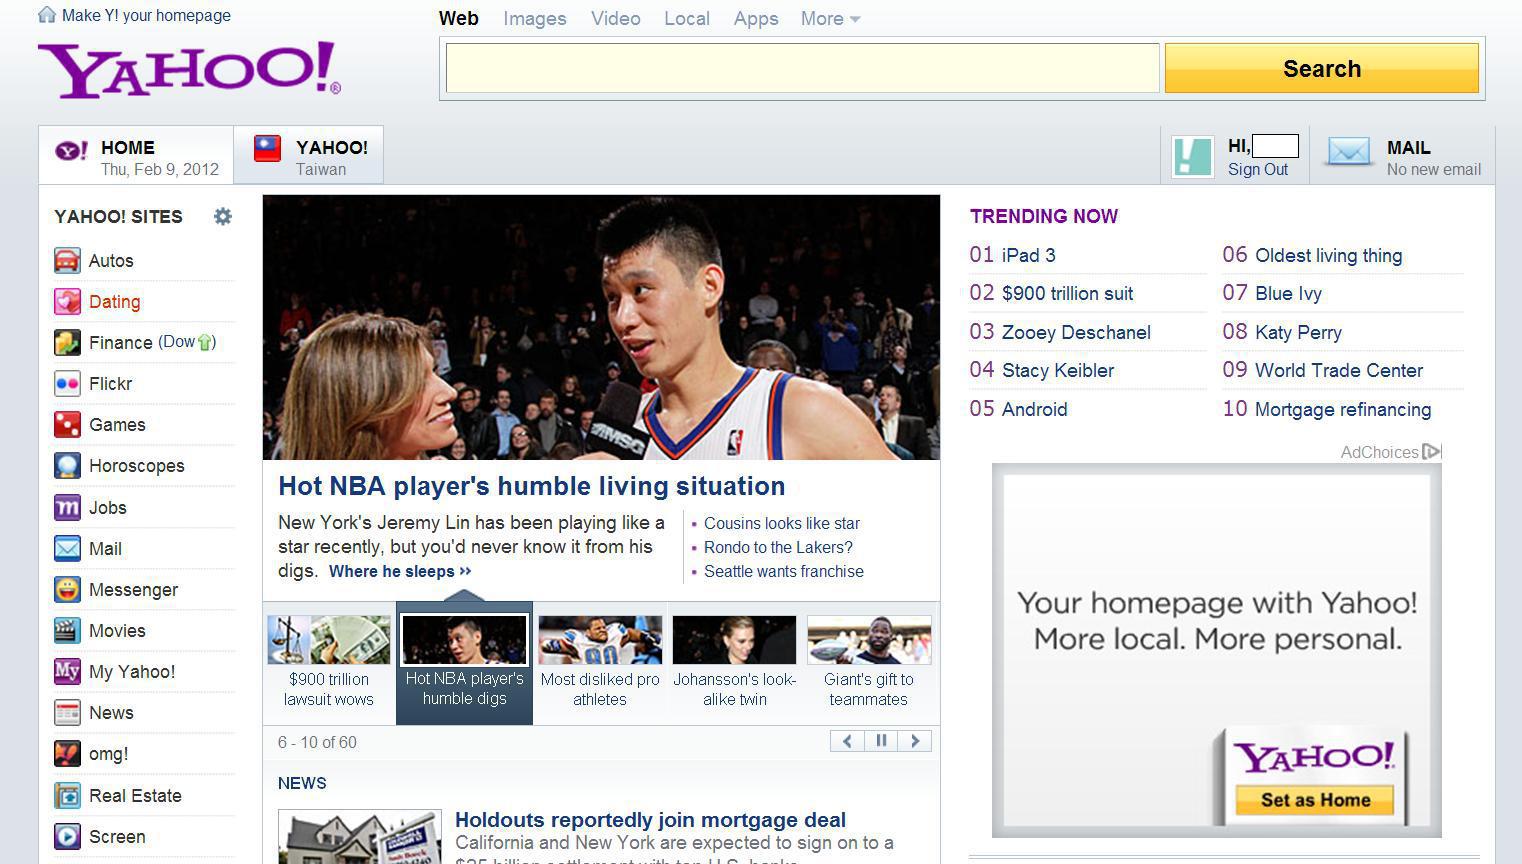
Task: Expand the More search options dropdown
Action: coord(830,19)
